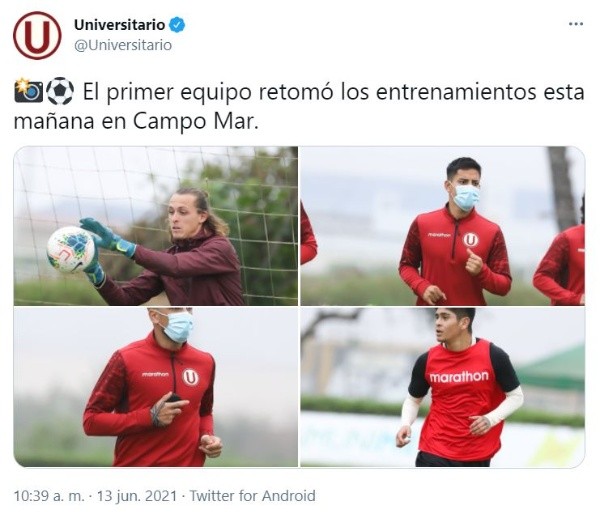The width and height of the screenshot is (600, 514).
Task: Click the 13 jun. 2021 date
Action: coord(137,496)
